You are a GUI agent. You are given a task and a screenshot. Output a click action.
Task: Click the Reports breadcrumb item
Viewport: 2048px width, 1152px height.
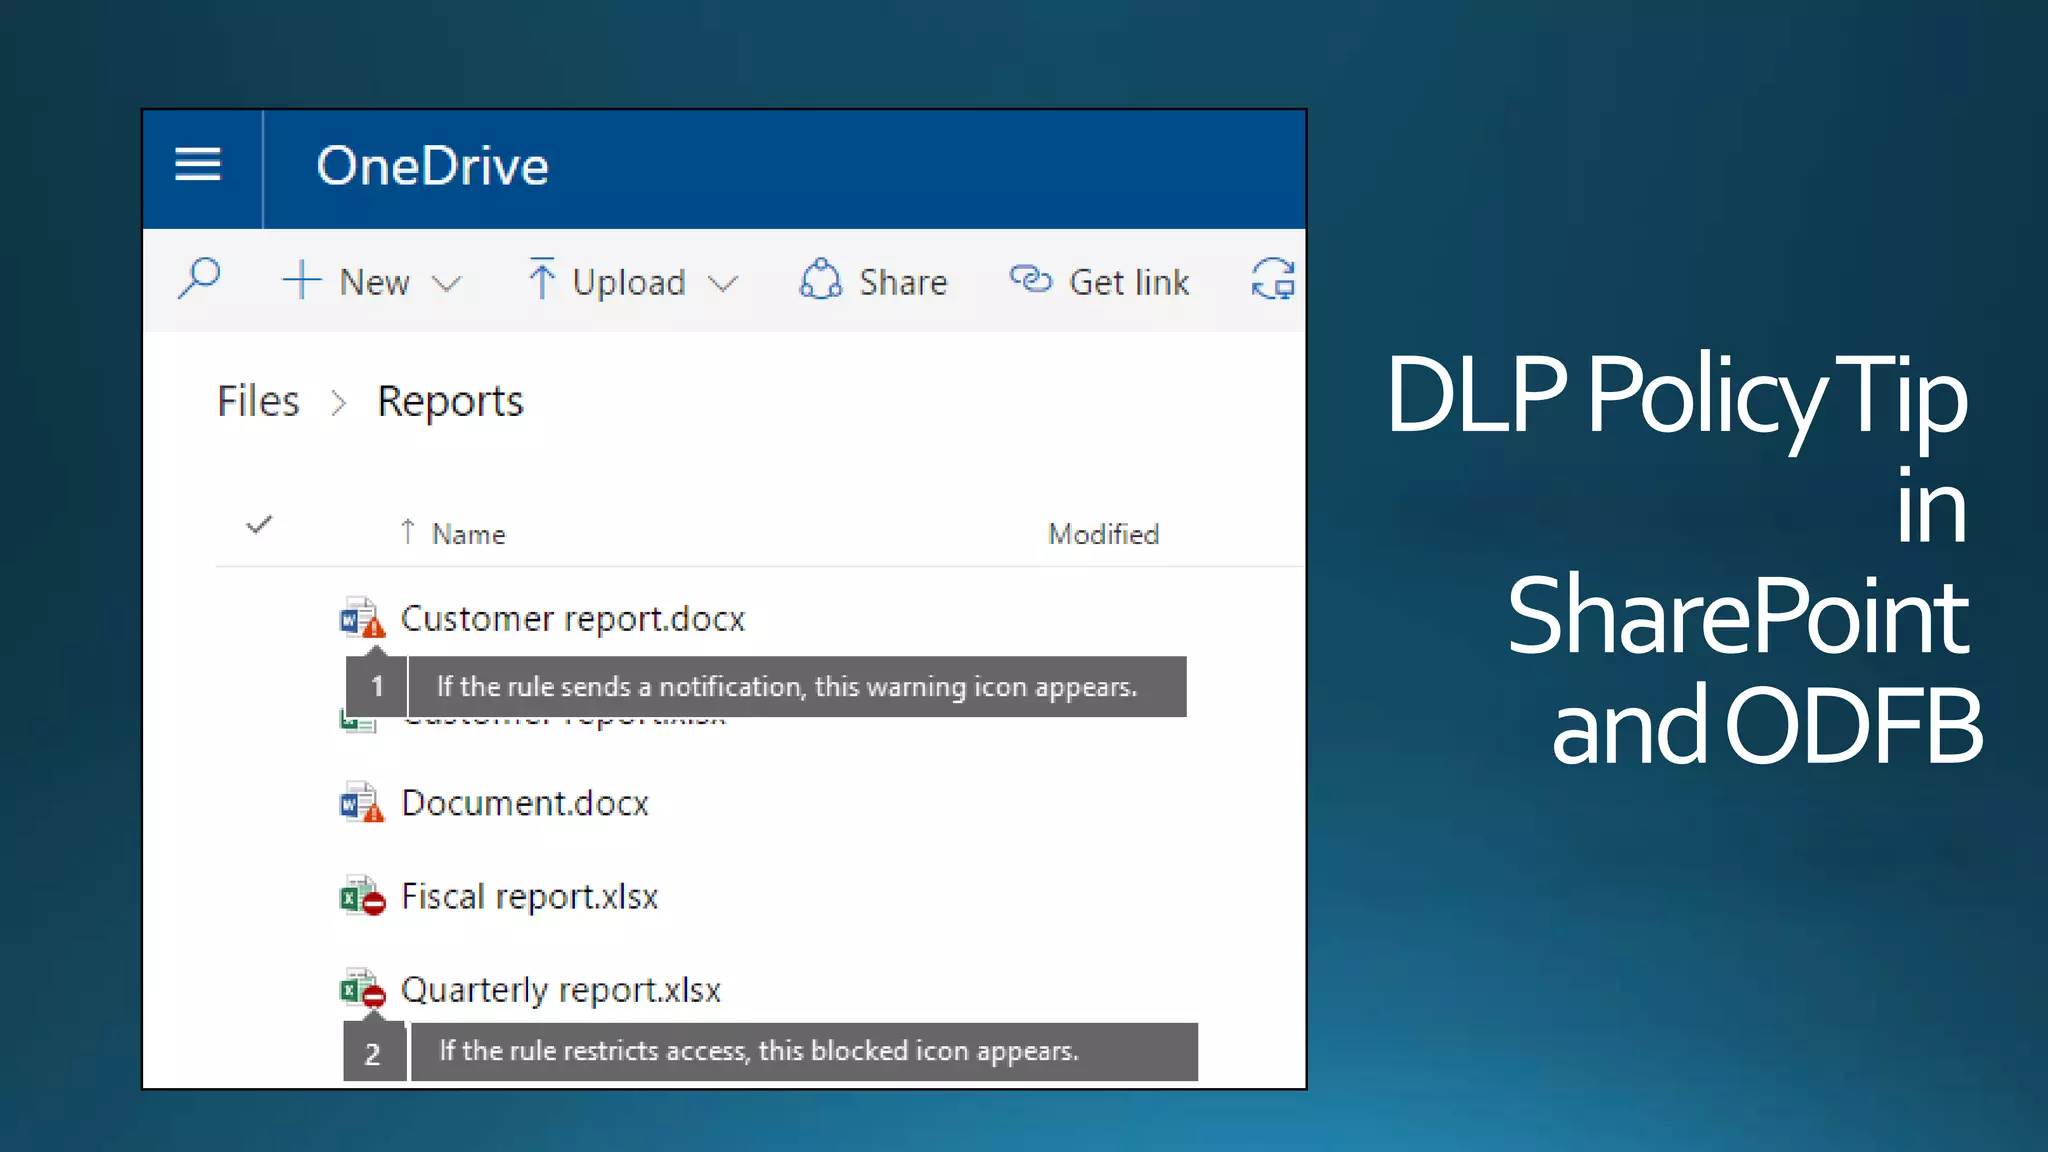coord(450,402)
